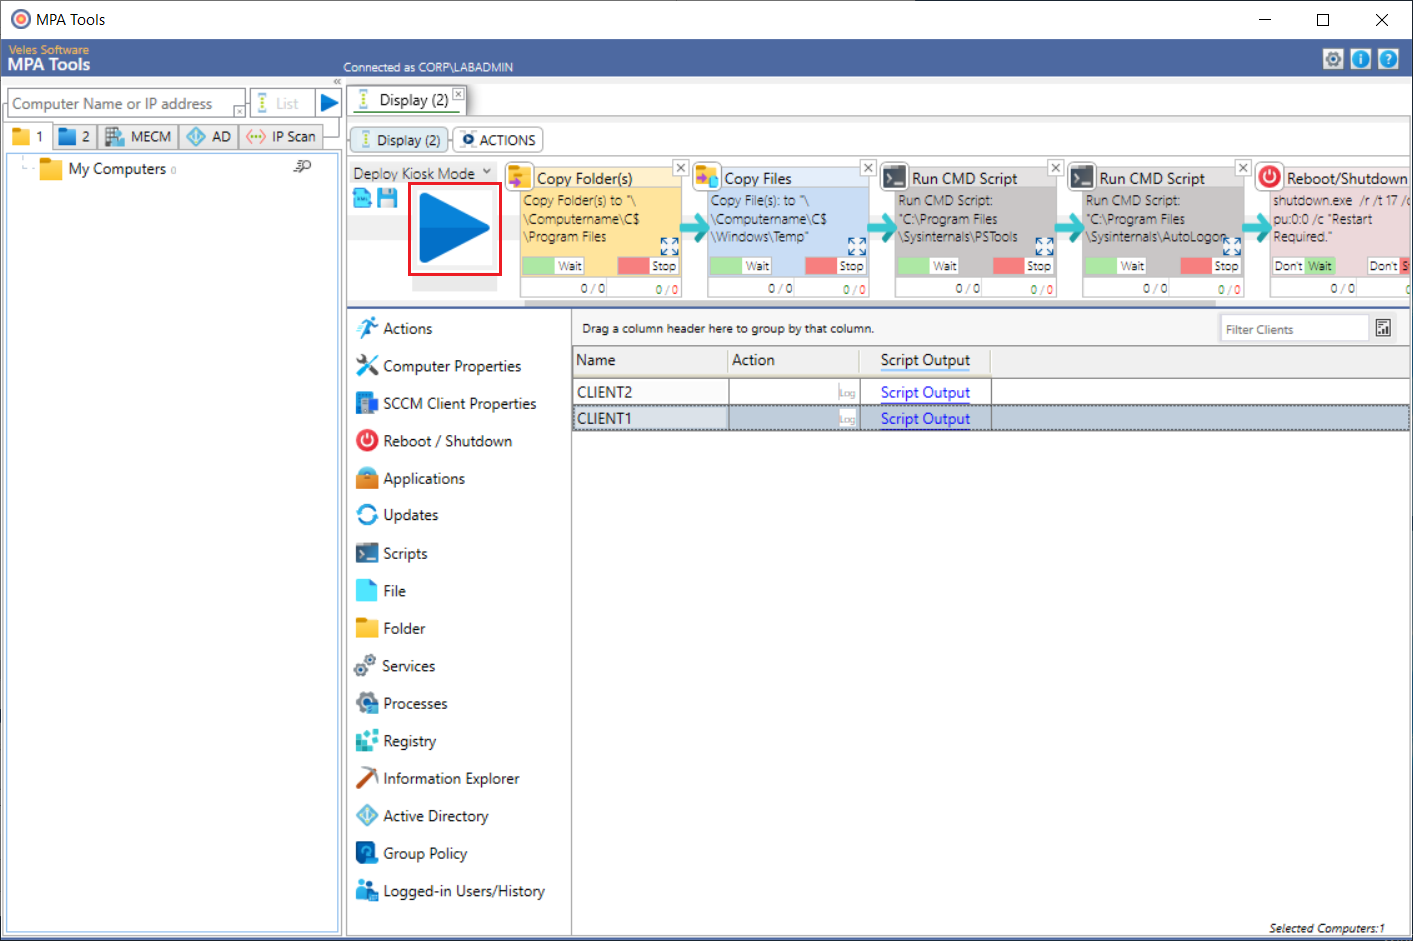
Task: Open Updates menu item
Action: tap(397, 515)
